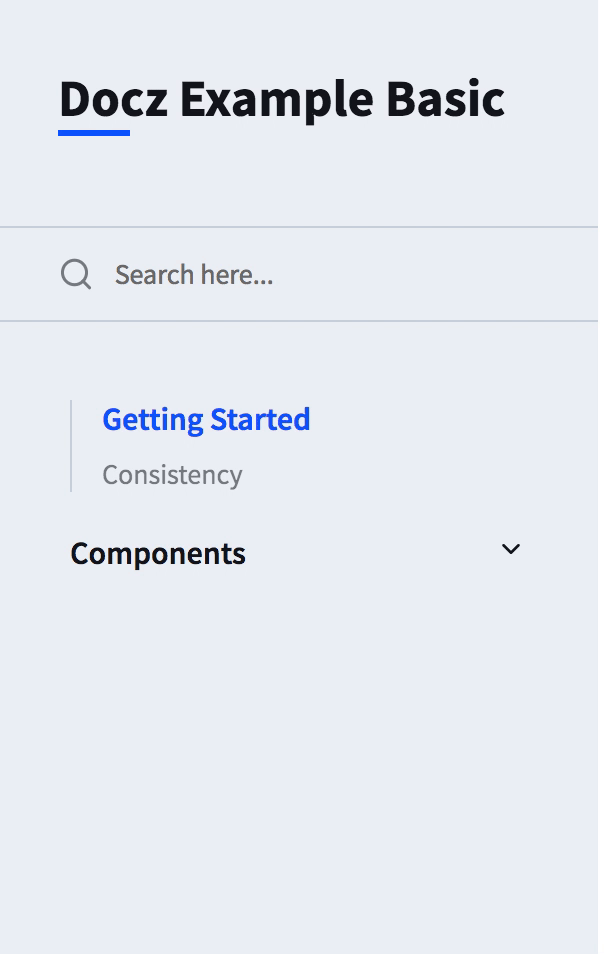This screenshot has width=604, height=954.
Task: Click the Docz Example Basic title
Action: coord(282,100)
